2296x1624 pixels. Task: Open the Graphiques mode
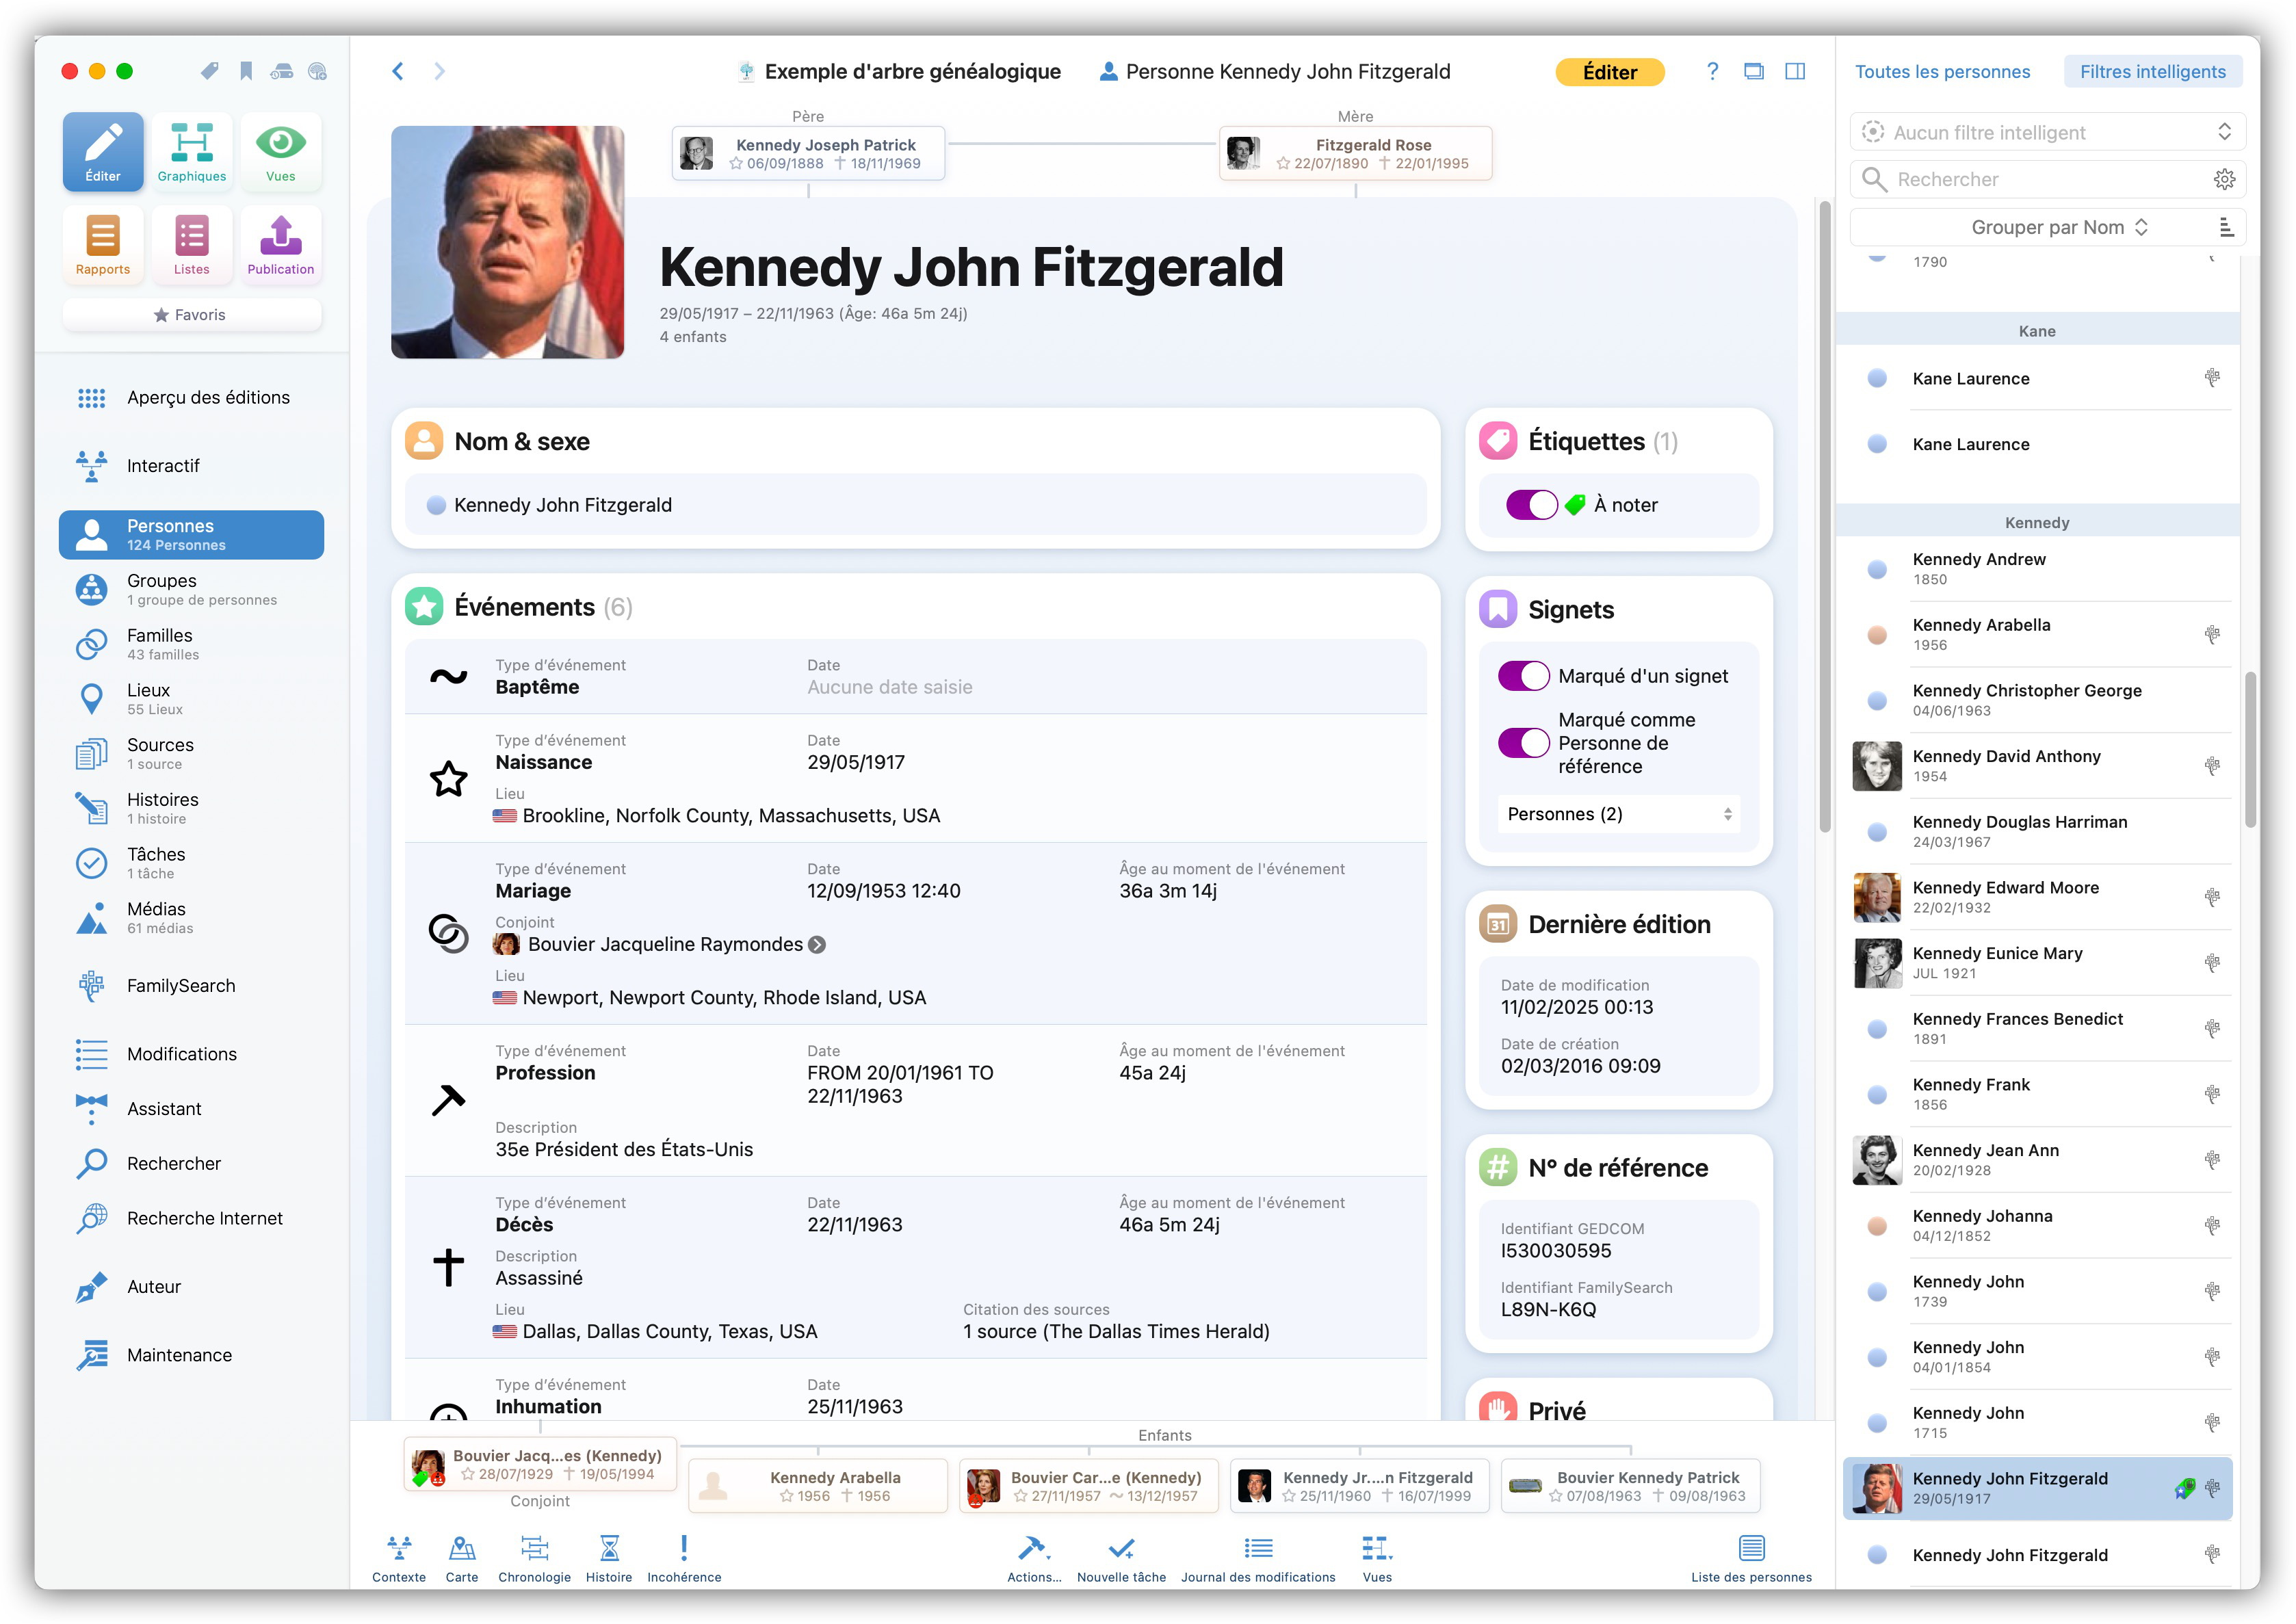[x=191, y=151]
